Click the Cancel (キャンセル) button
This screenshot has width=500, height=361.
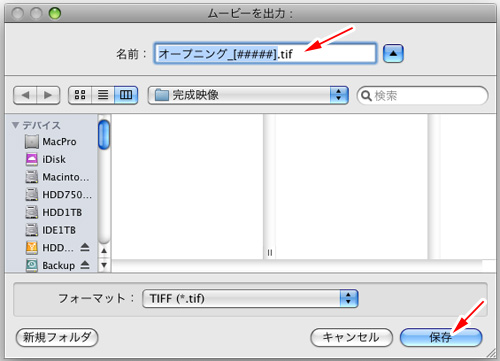pos(351,337)
